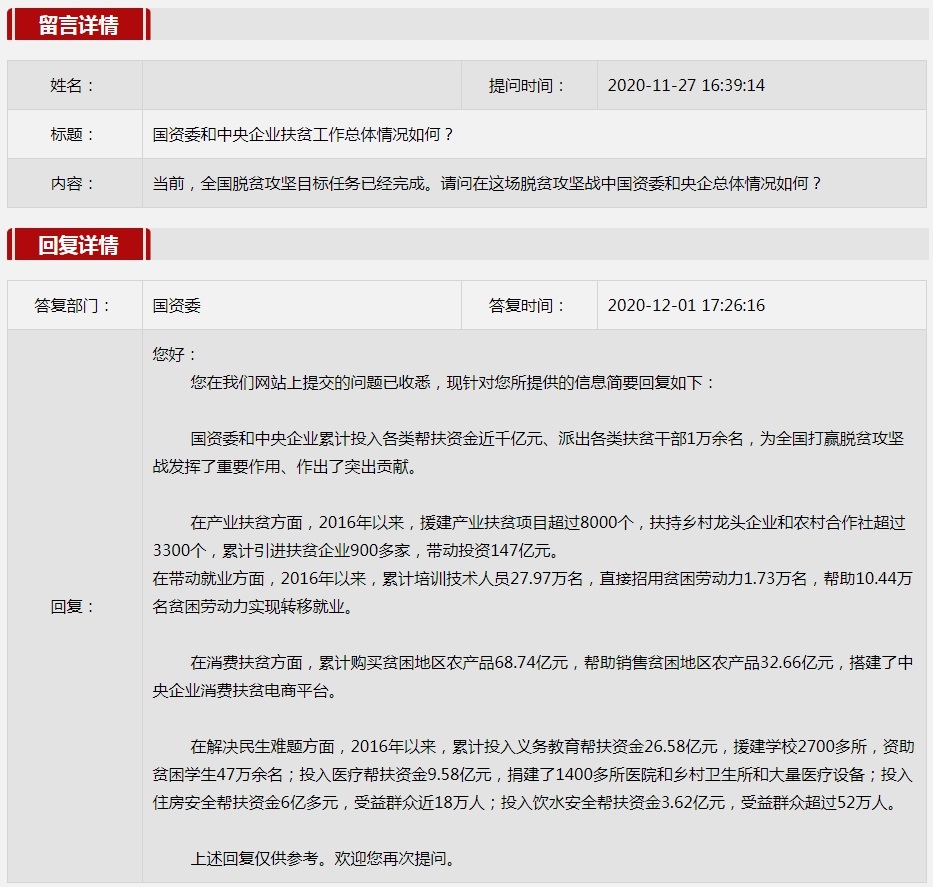Click the 回复 label in the reply row
933x887 pixels.
(x=74, y=607)
